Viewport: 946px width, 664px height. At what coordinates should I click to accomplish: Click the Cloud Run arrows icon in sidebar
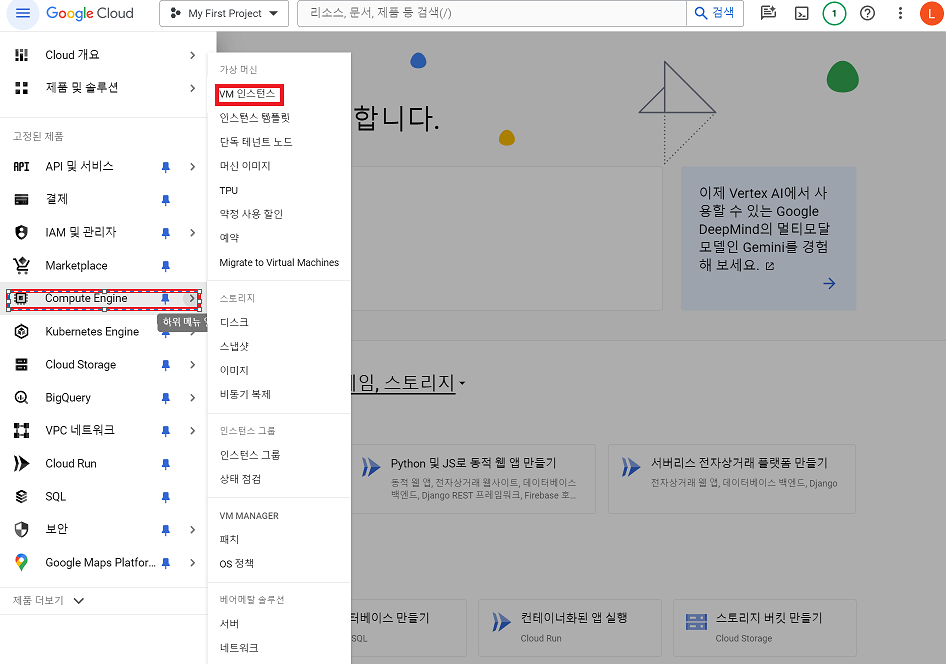tap(21, 463)
